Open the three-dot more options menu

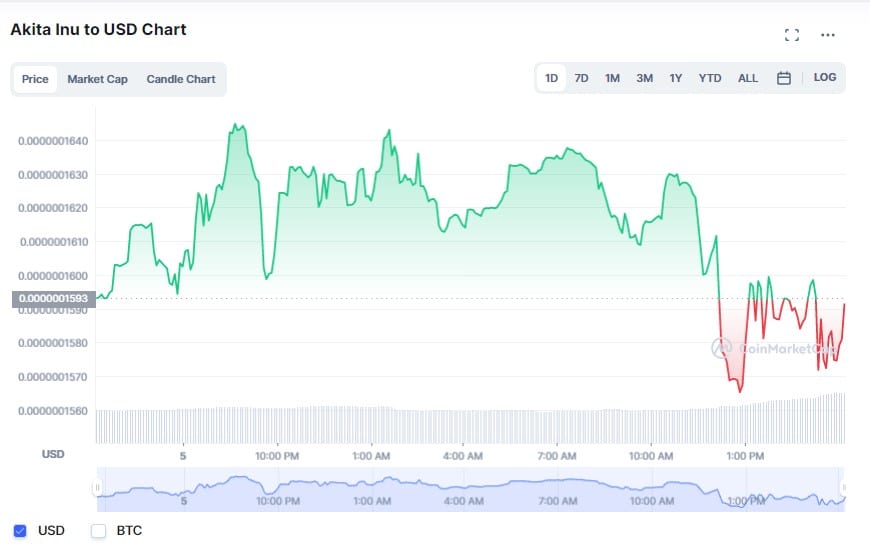coord(828,35)
